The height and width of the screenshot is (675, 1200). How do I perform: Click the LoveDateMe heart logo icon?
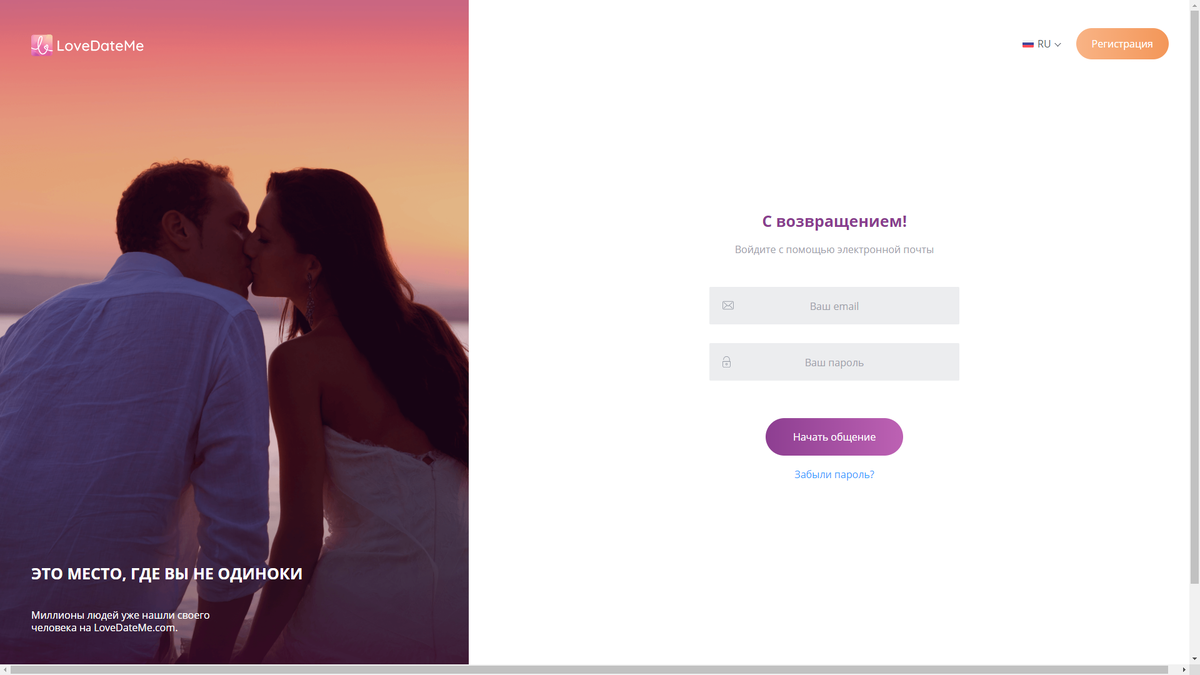click(41, 45)
